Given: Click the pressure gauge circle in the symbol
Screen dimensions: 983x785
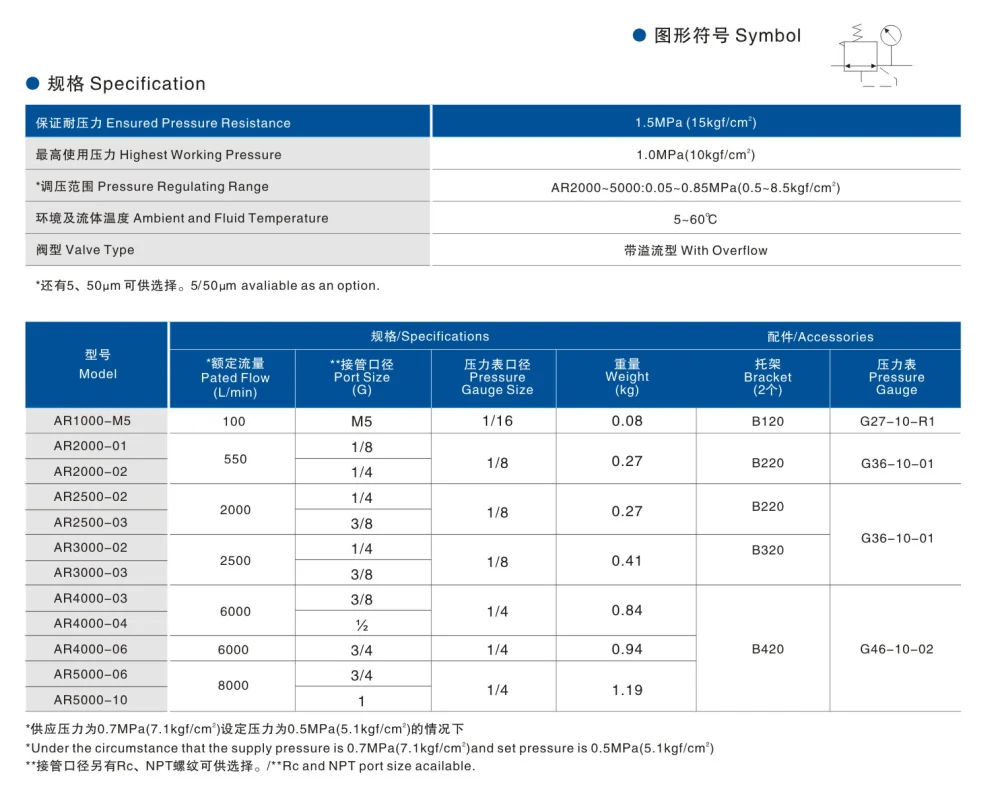Looking at the screenshot, I should 892,36.
